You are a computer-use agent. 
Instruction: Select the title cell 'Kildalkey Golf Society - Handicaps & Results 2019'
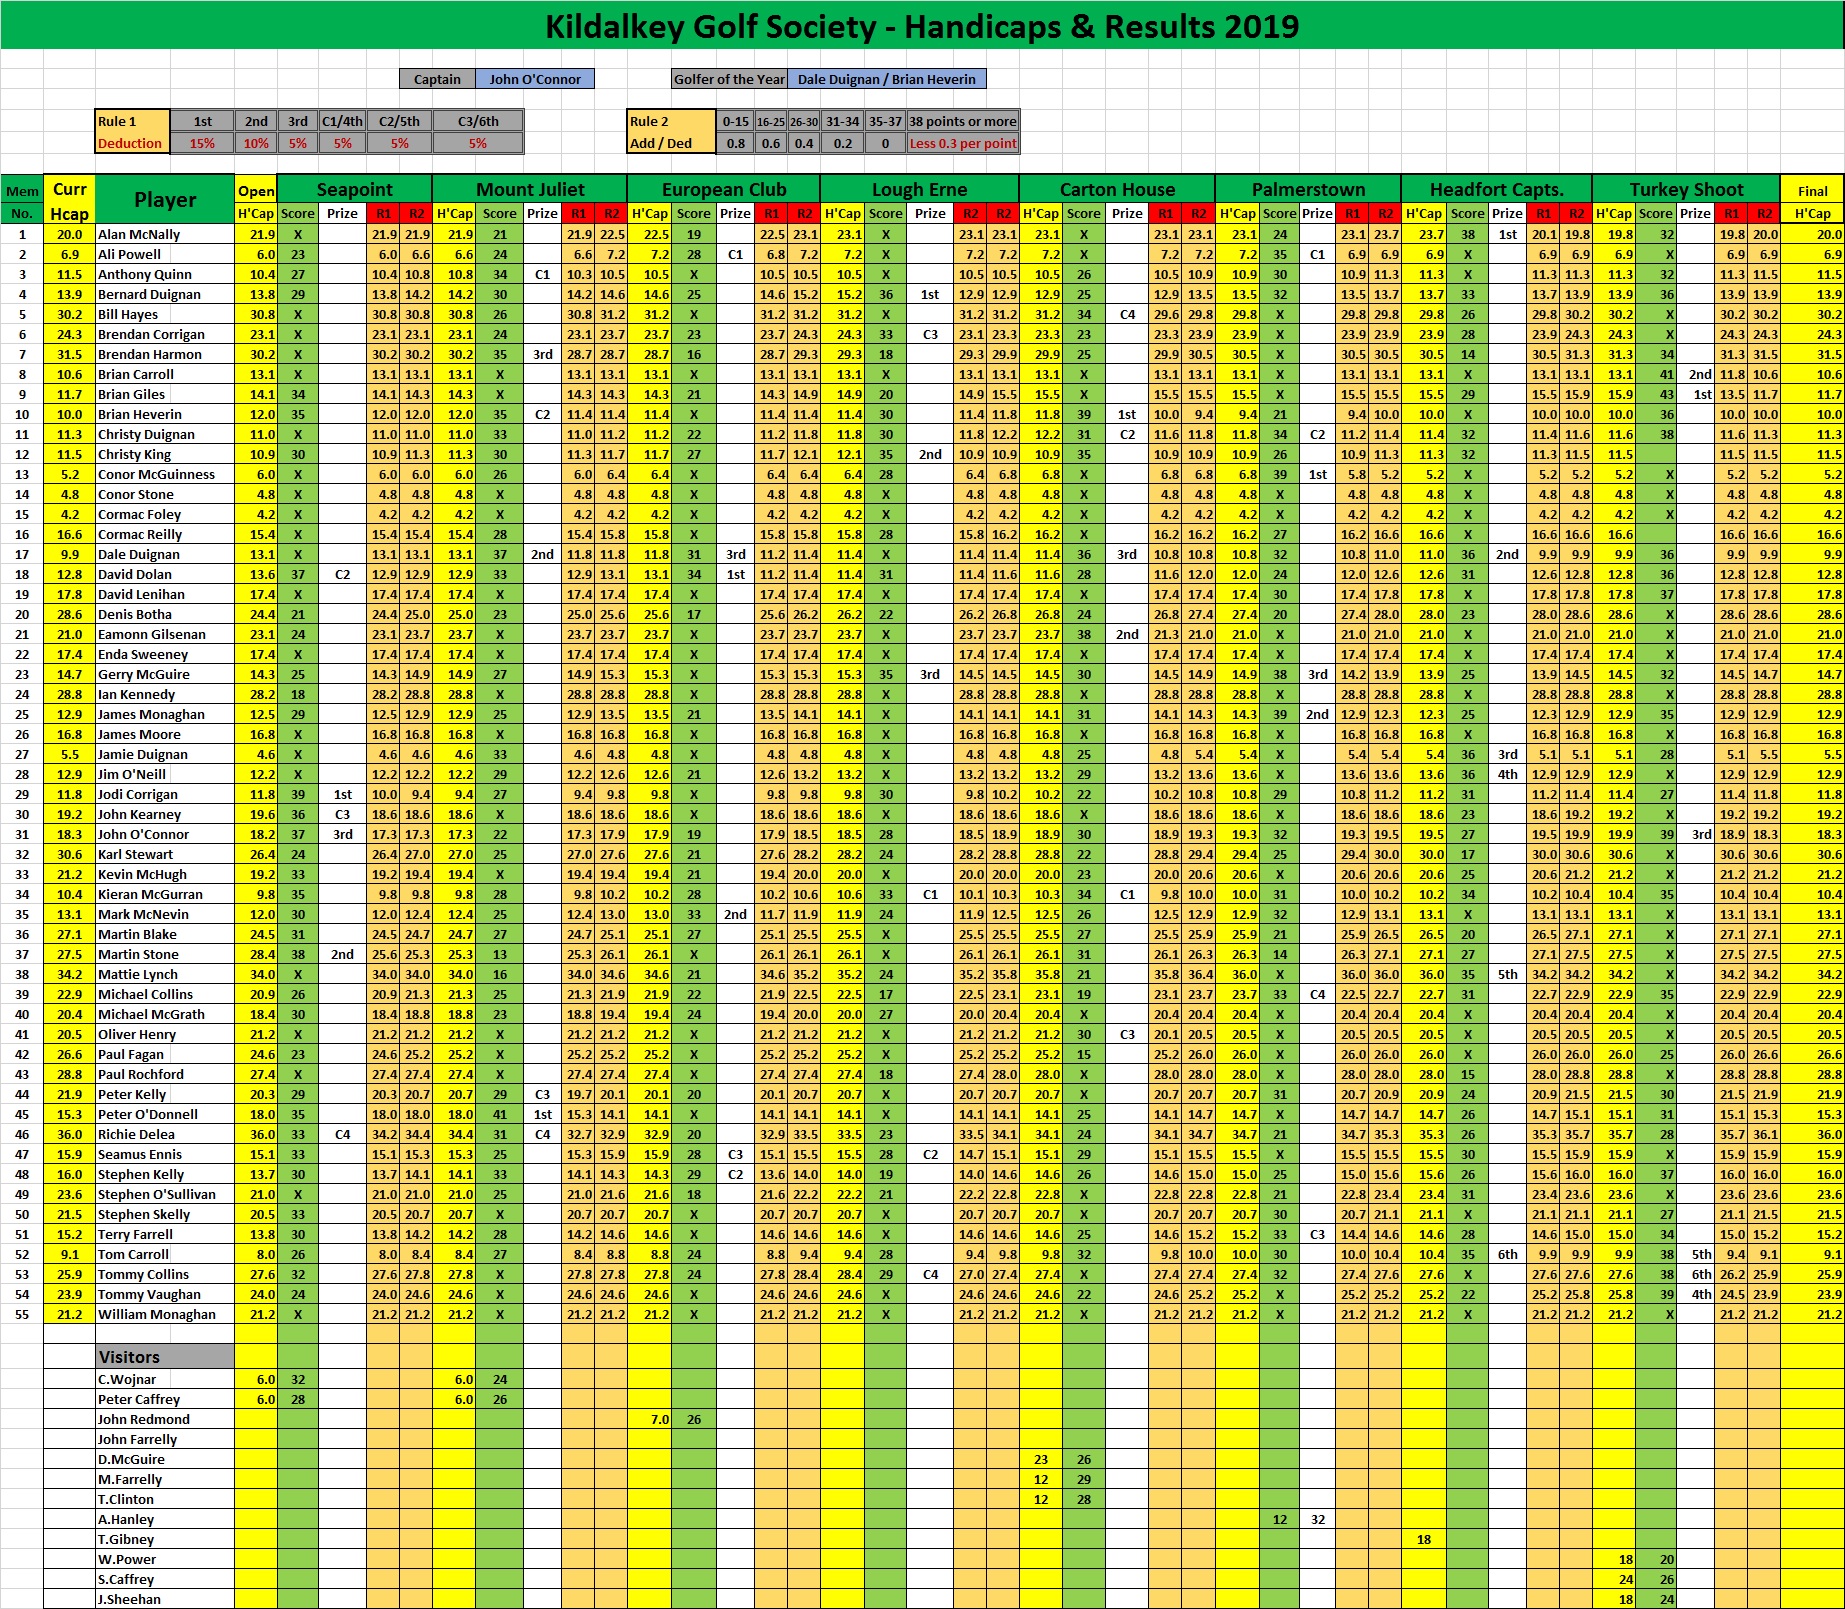click(x=922, y=25)
